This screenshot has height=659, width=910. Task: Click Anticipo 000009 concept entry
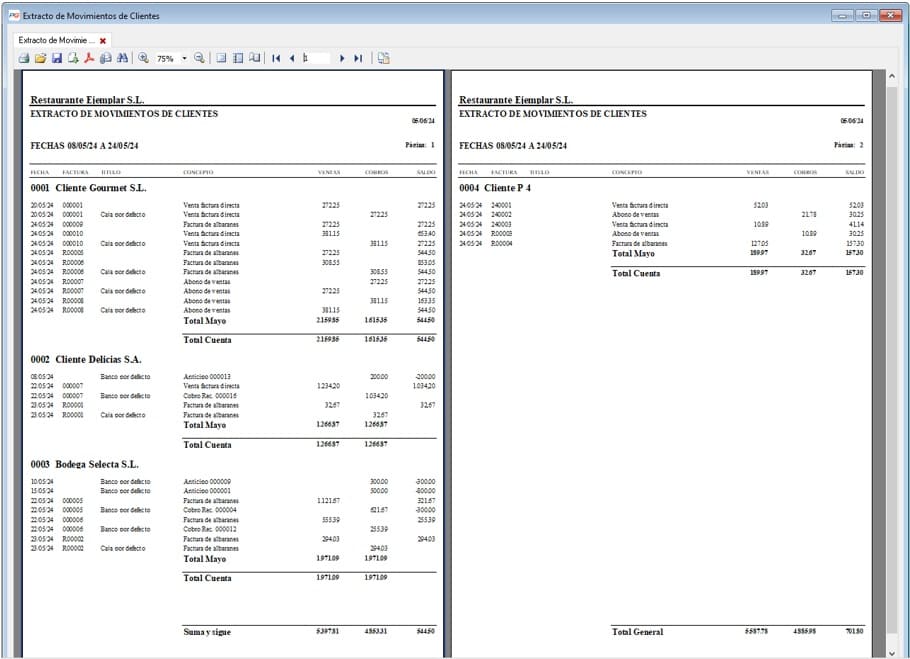[207, 481]
